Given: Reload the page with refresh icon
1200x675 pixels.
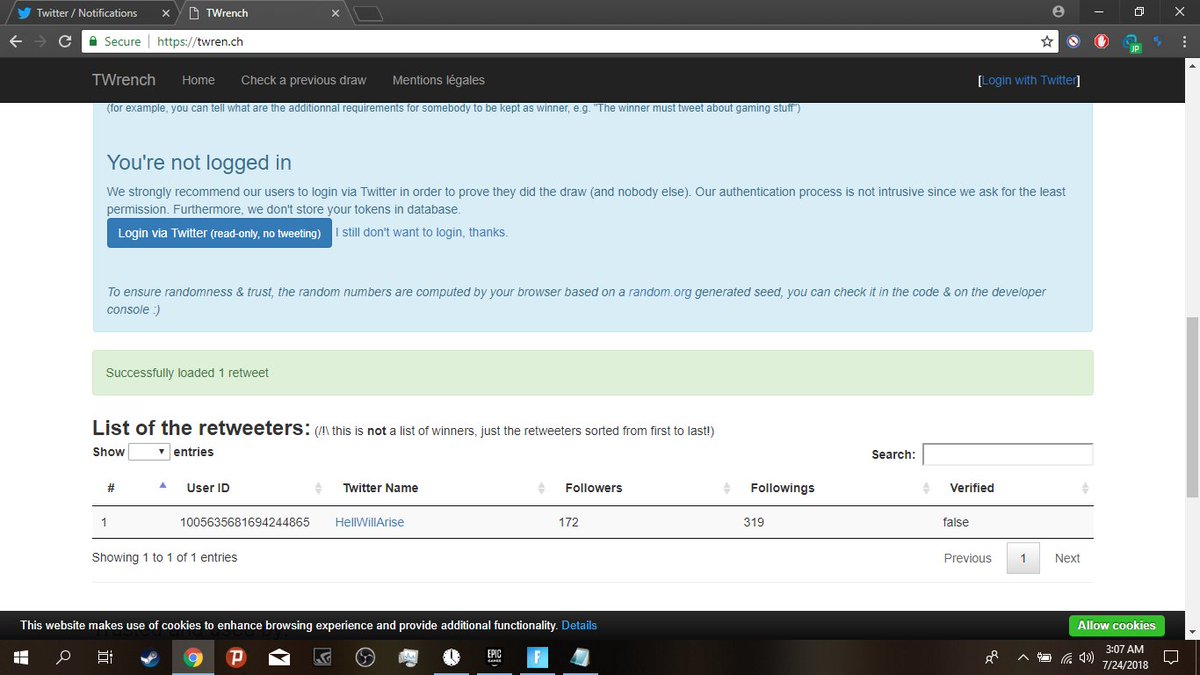Looking at the screenshot, I should click(65, 42).
